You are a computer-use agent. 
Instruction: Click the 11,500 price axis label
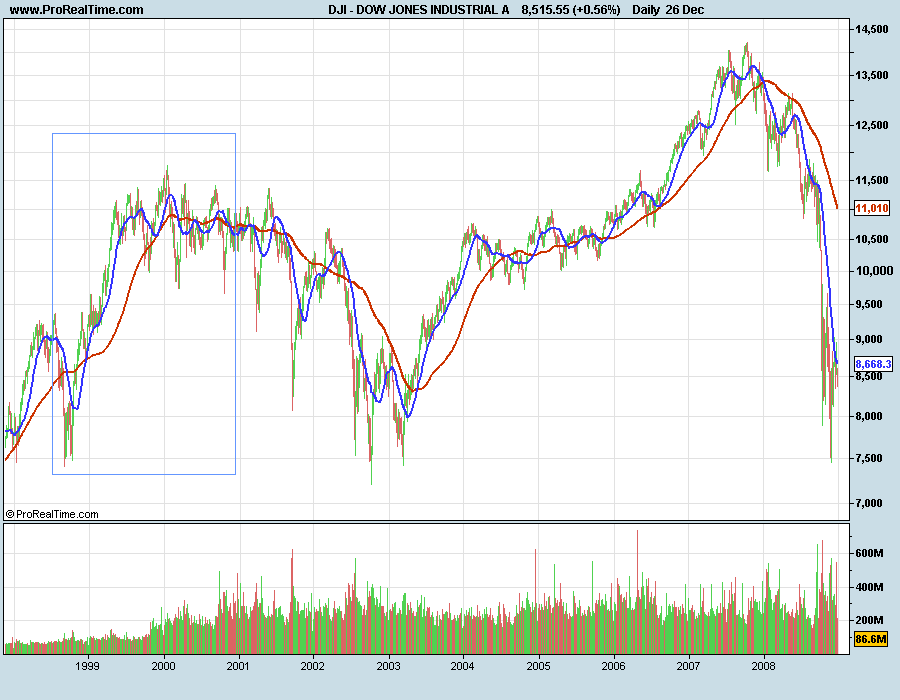[x=872, y=180]
